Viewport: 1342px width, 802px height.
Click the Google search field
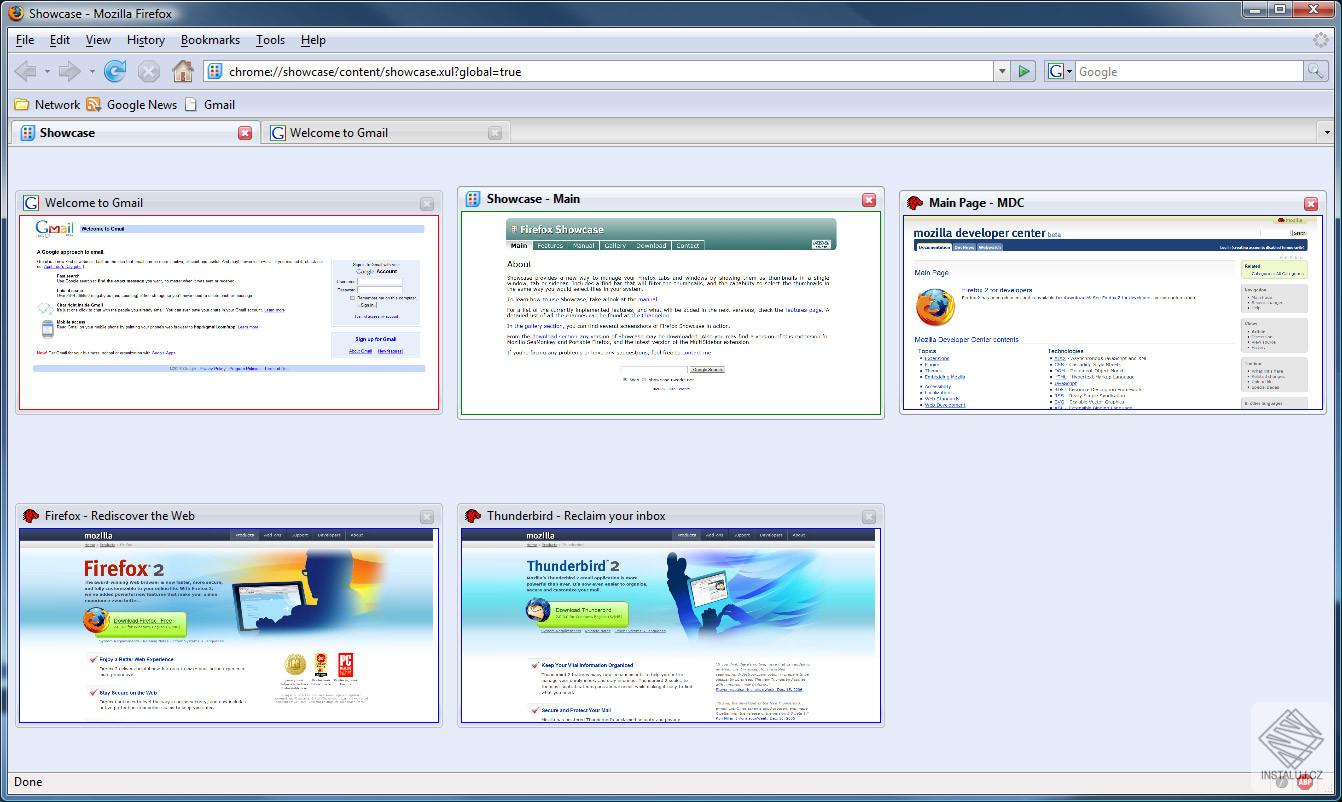tap(1190, 71)
